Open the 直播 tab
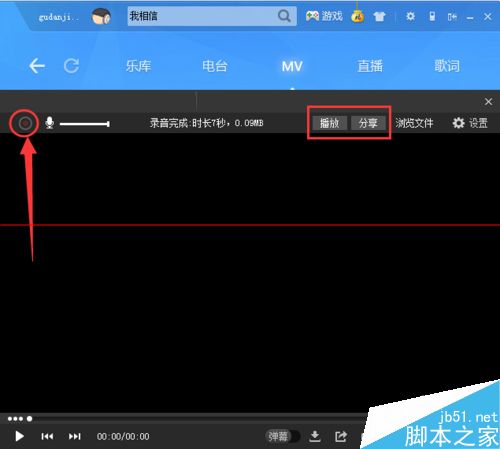Screen dimensions: 500x449 pos(370,66)
